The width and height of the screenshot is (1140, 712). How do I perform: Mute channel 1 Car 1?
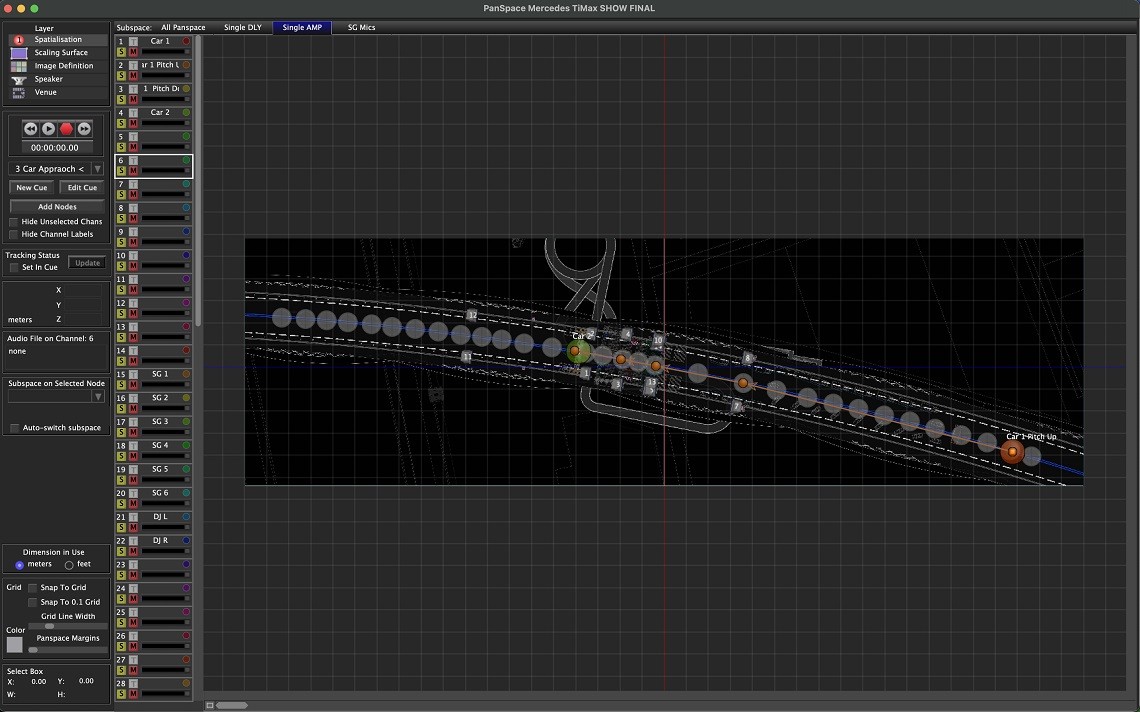click(x=133, y=52)
